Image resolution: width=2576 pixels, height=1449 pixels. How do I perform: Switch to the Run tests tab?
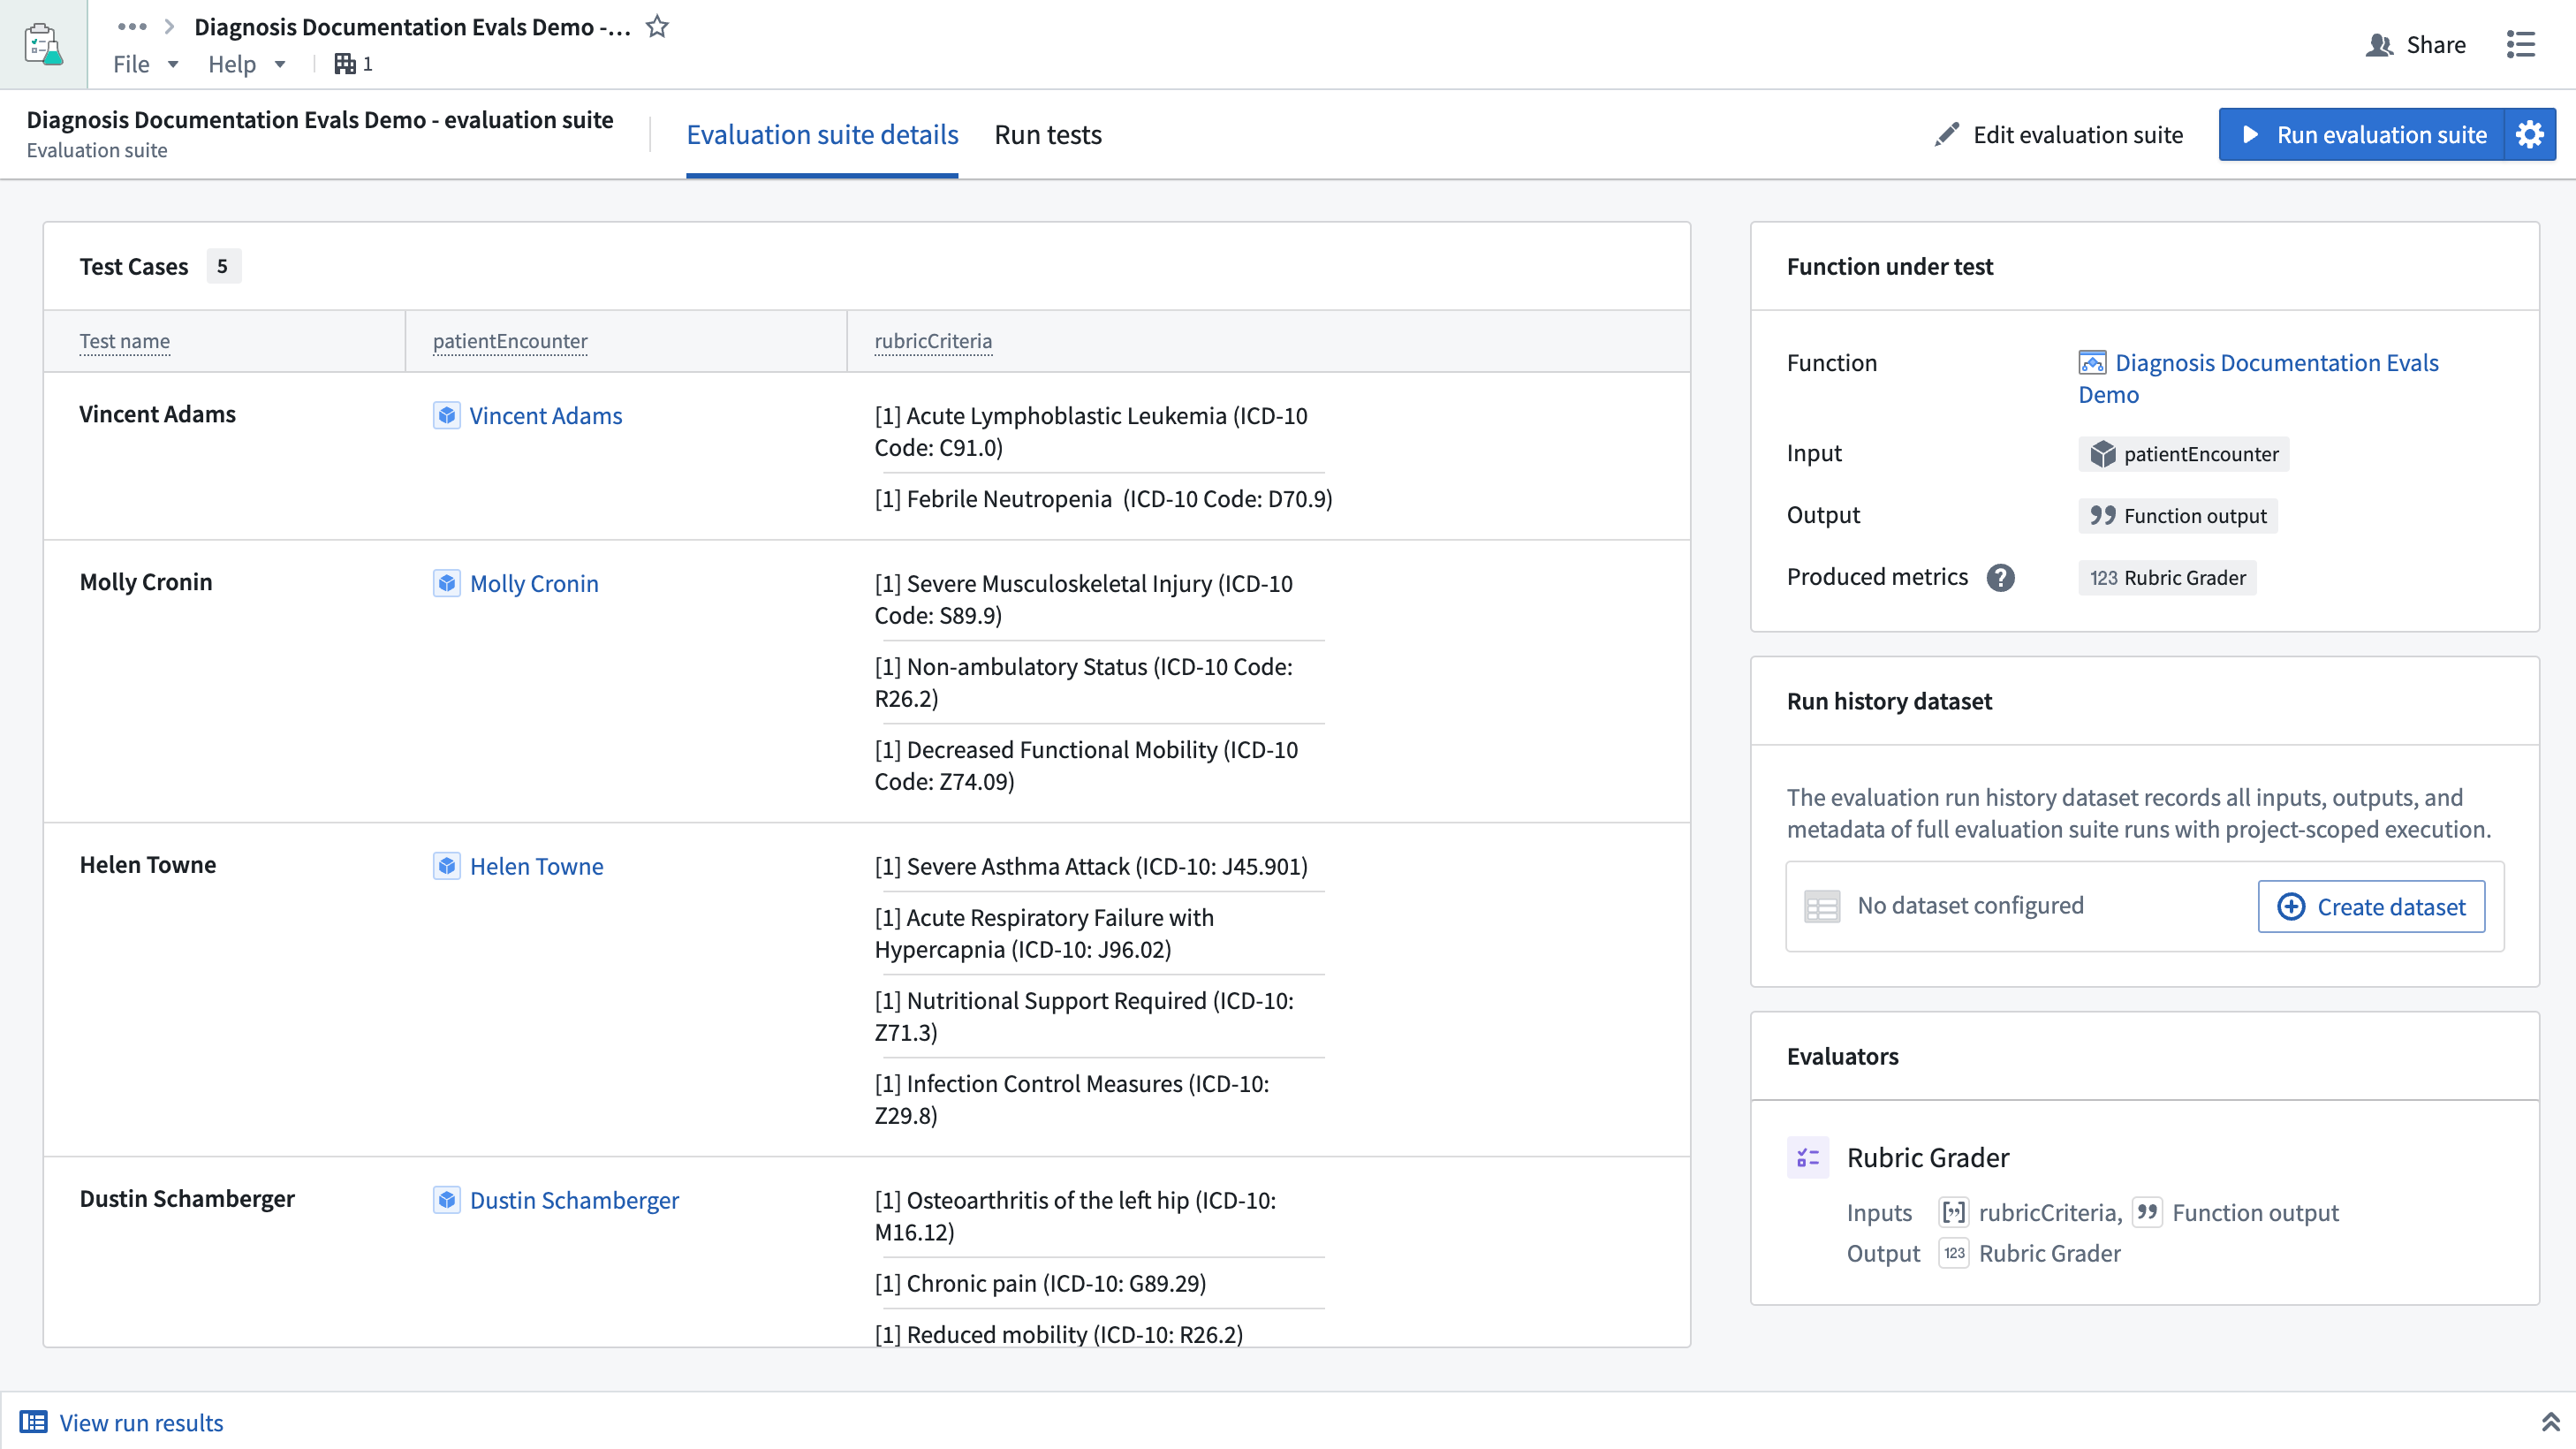[1048, 134]
